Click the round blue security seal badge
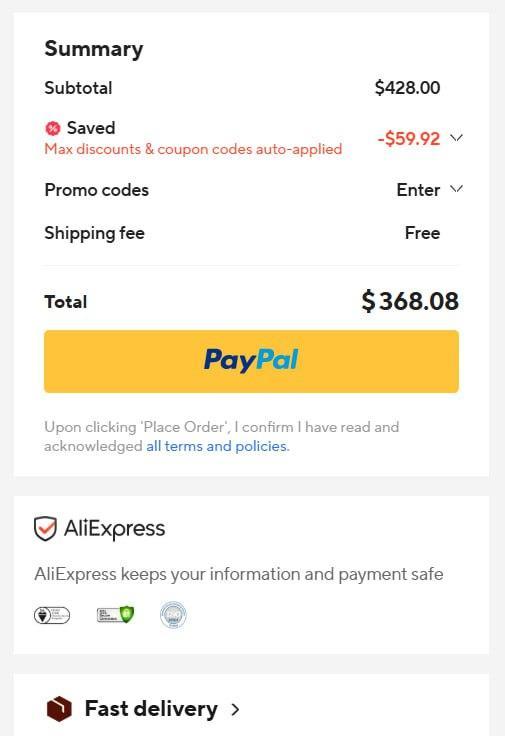The width and height of the screenshot is (505, 736). coord(173,614)
